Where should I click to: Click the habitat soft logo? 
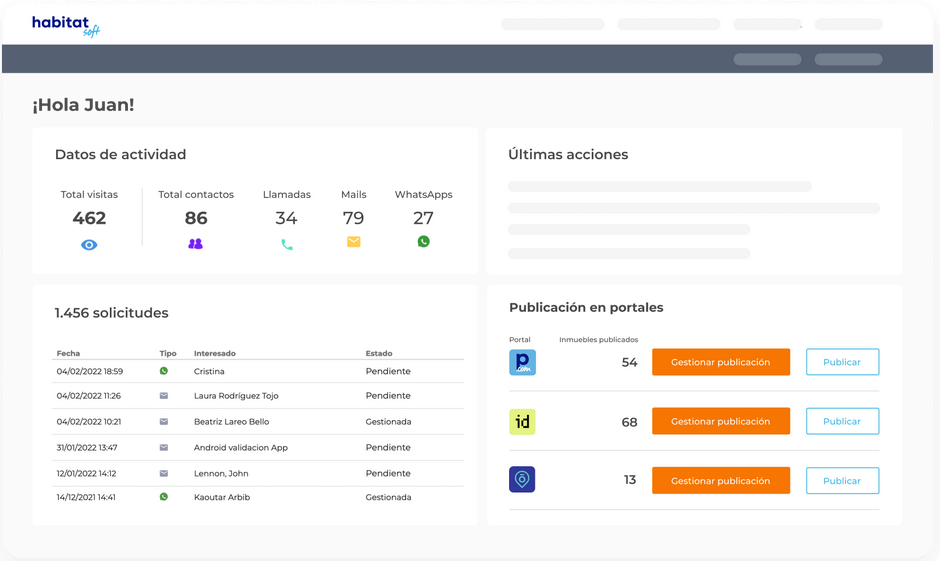66,25
